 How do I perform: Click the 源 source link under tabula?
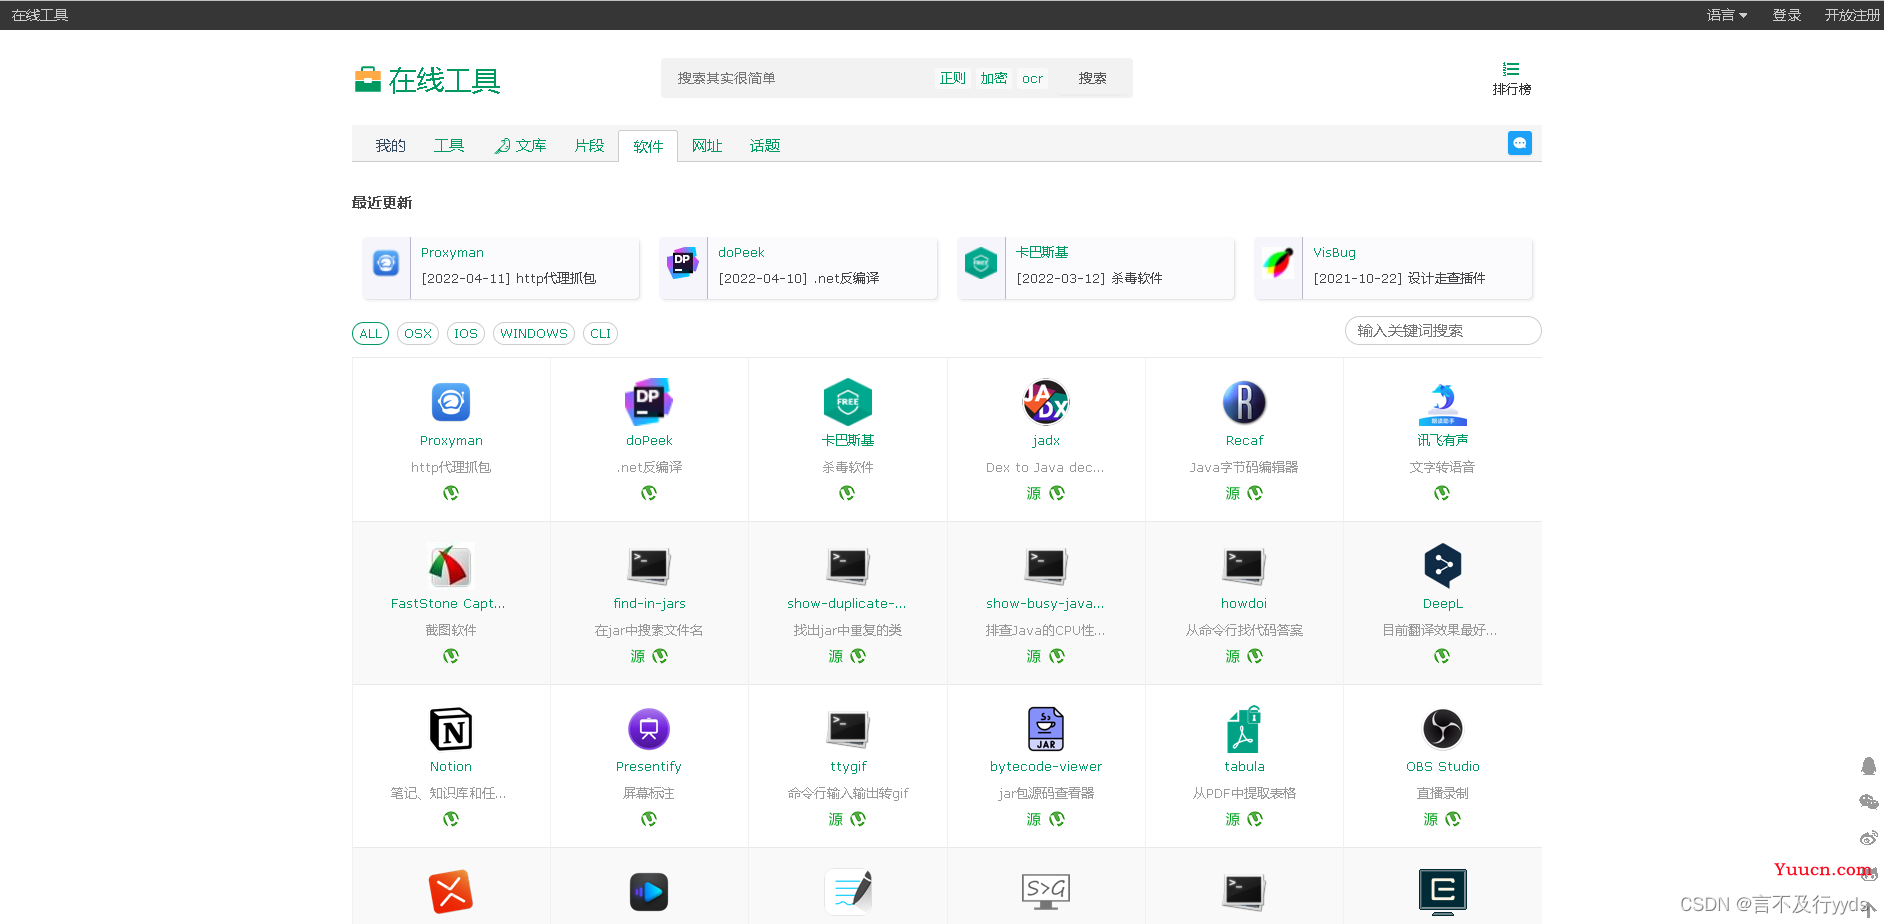pyautogui.click(x=1233, y=819)
